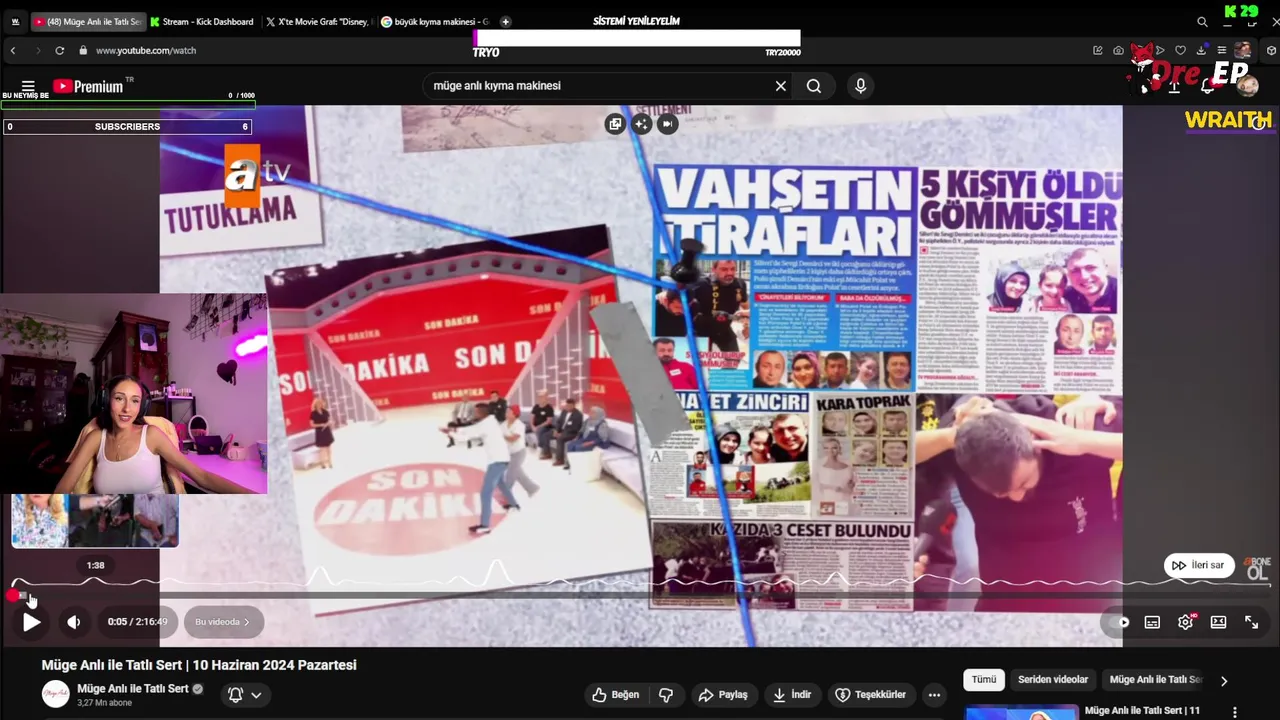Dislike the video
1280x720 pixels.
click(x=666, y=695)
